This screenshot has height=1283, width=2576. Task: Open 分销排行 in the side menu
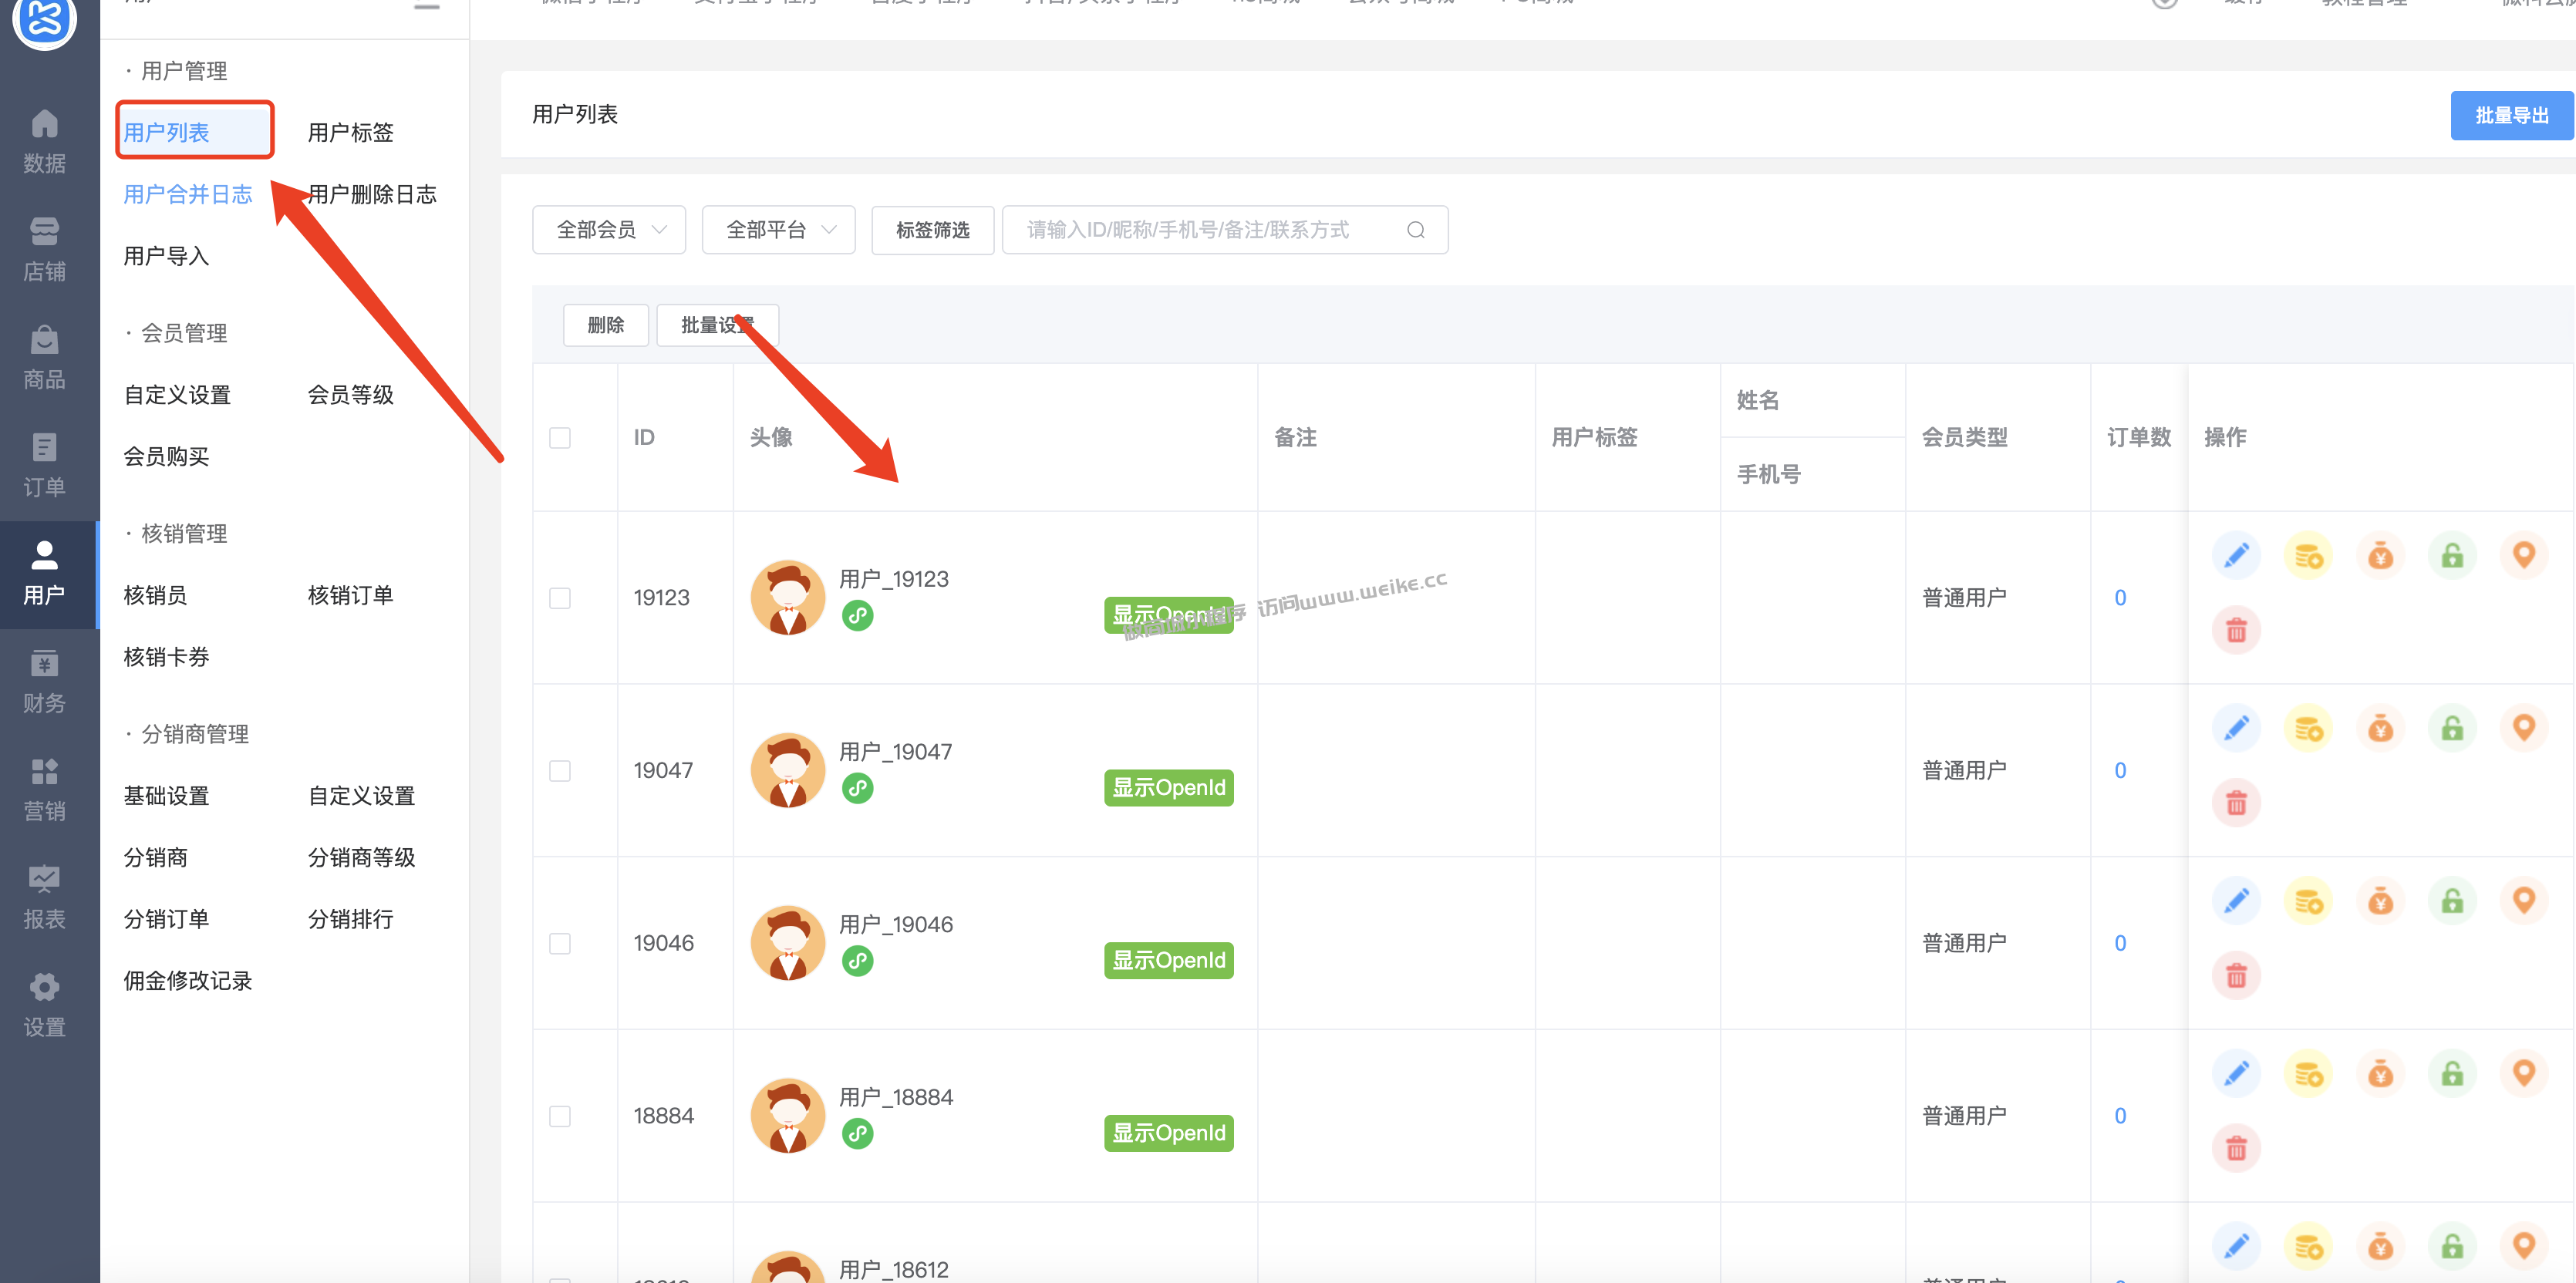(351, 919)
